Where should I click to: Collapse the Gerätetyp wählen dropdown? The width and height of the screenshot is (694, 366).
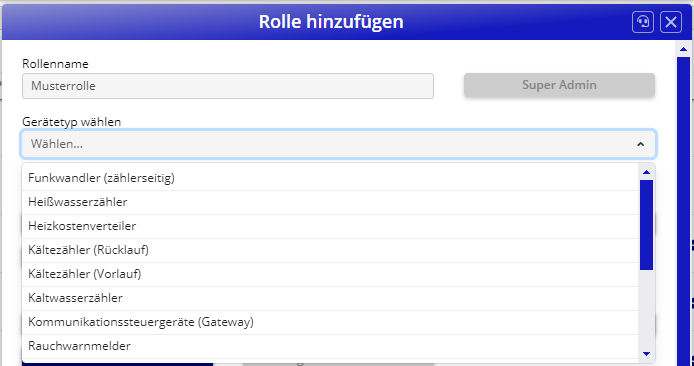tap(339, 144)
